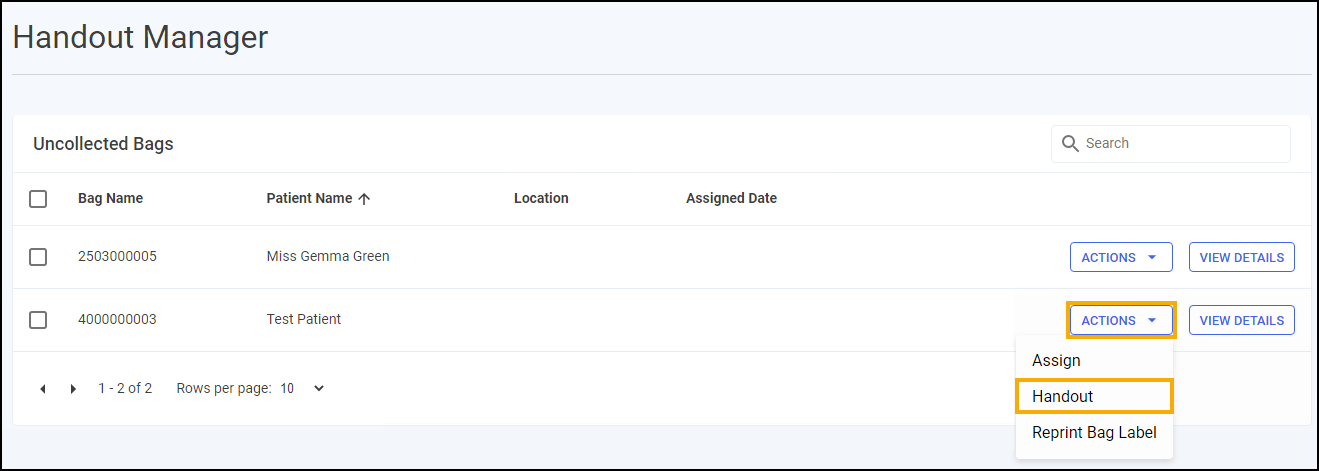
Task: Sort by the Location column header
Action: coord(541,199)
